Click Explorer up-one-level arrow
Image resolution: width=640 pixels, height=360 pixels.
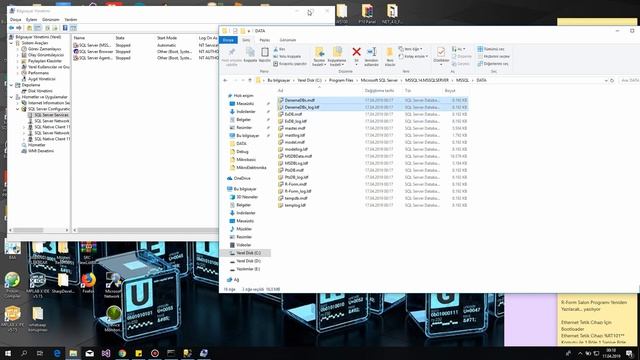coord(250,80)
